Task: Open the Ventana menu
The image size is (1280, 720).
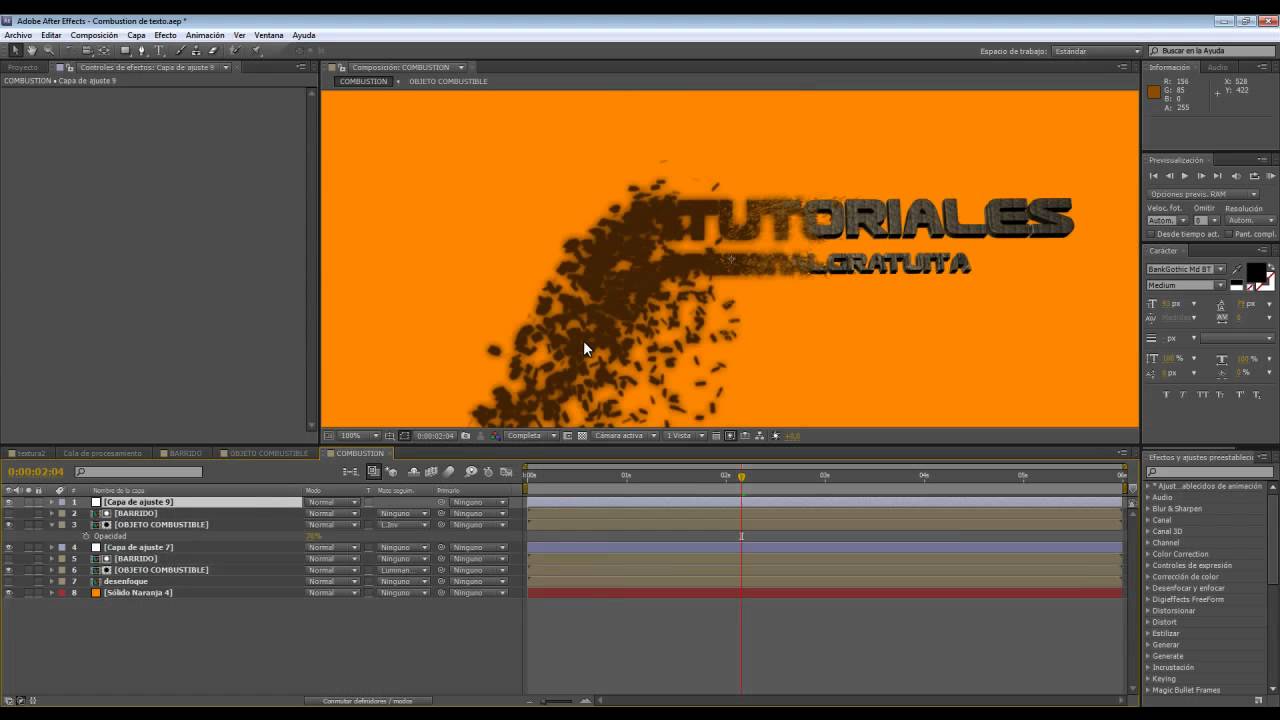Action: pos(268,35)
